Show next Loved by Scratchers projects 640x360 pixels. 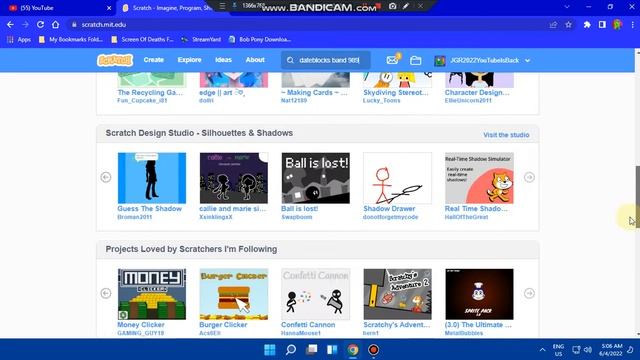coord(529,293)
